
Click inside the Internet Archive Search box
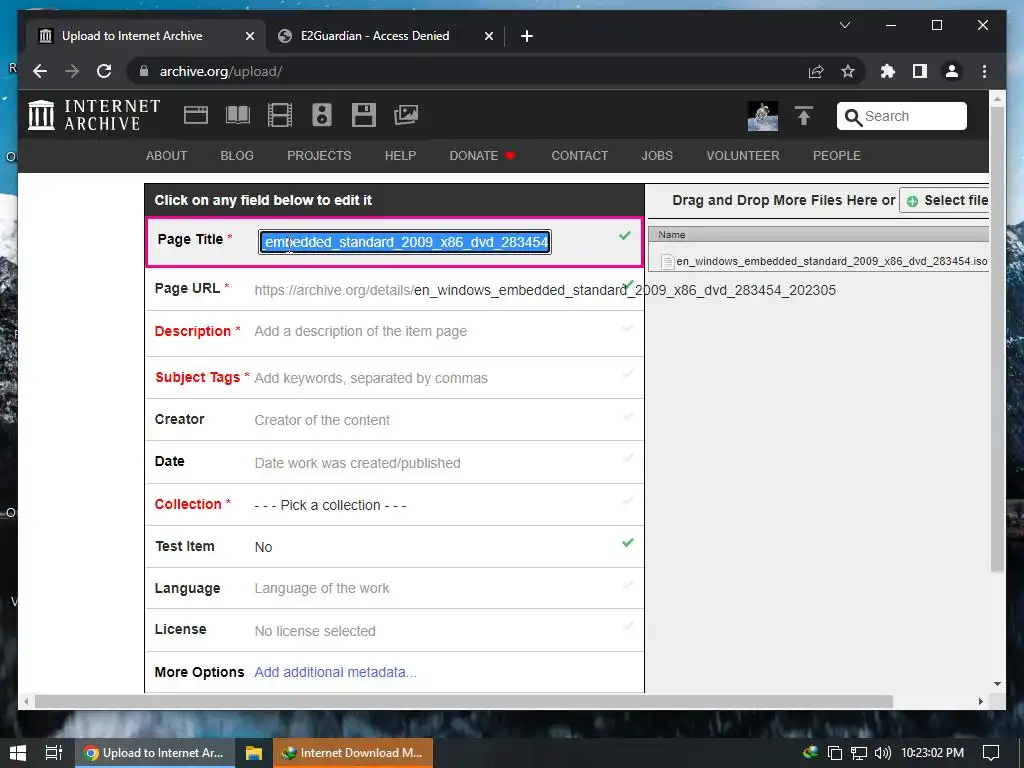(x=901, y=116)
